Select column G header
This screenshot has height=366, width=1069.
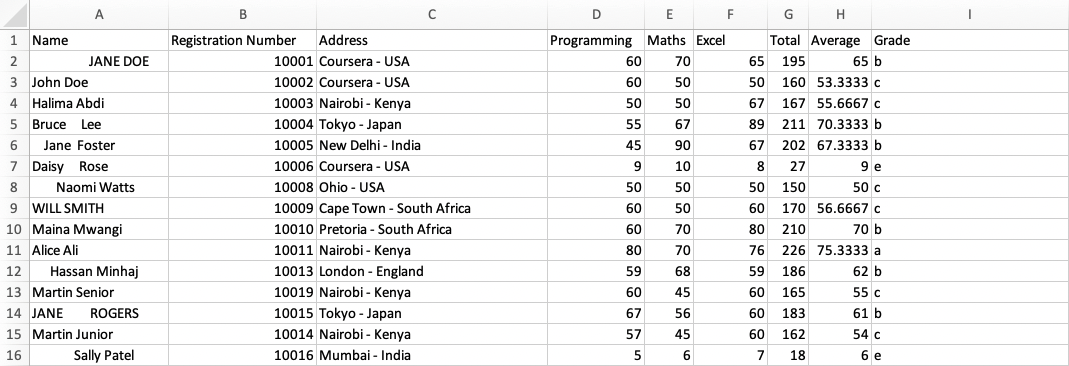(x=788, y=14)
